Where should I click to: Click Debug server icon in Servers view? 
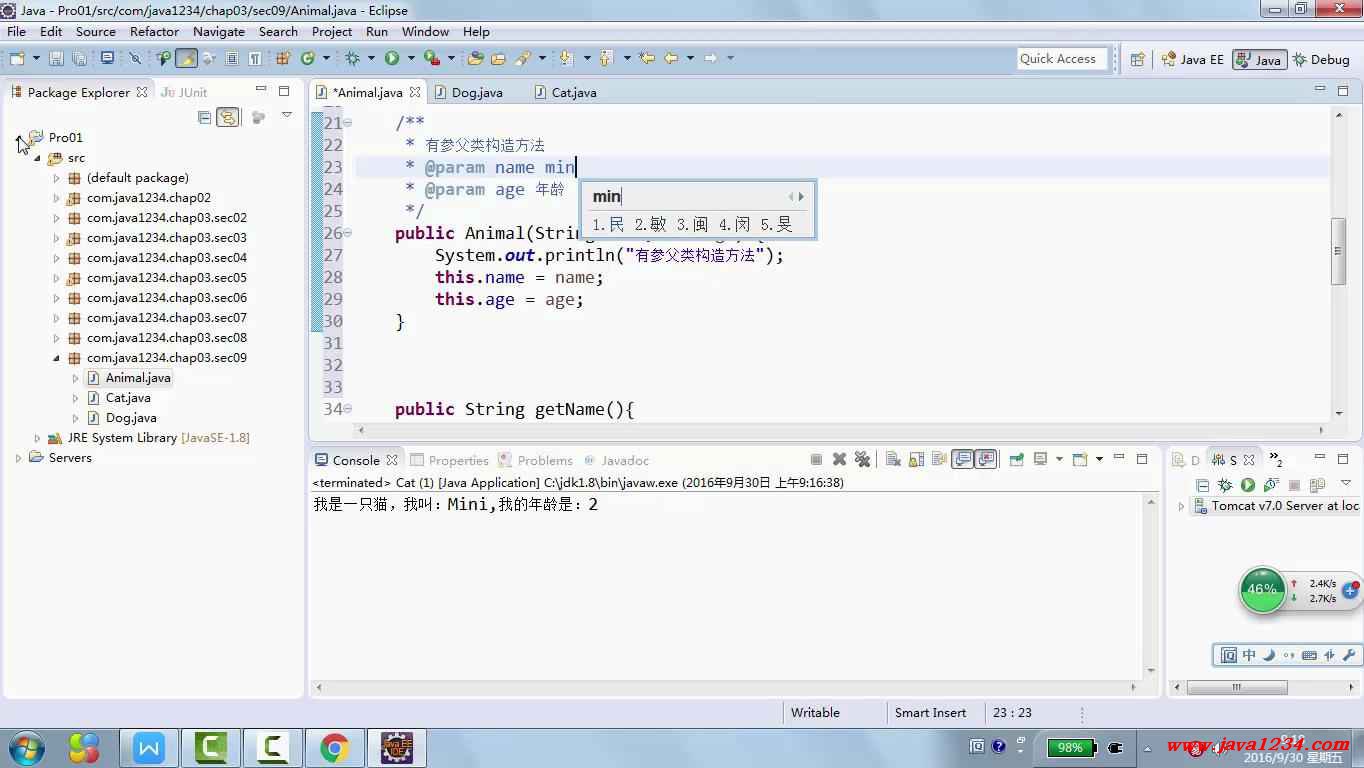click(1225, 485)
